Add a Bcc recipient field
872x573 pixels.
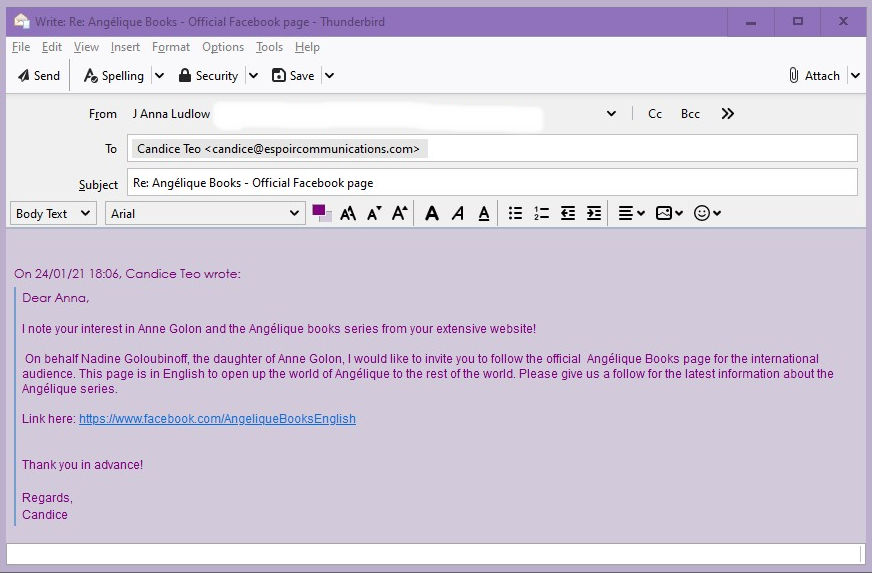690,114
